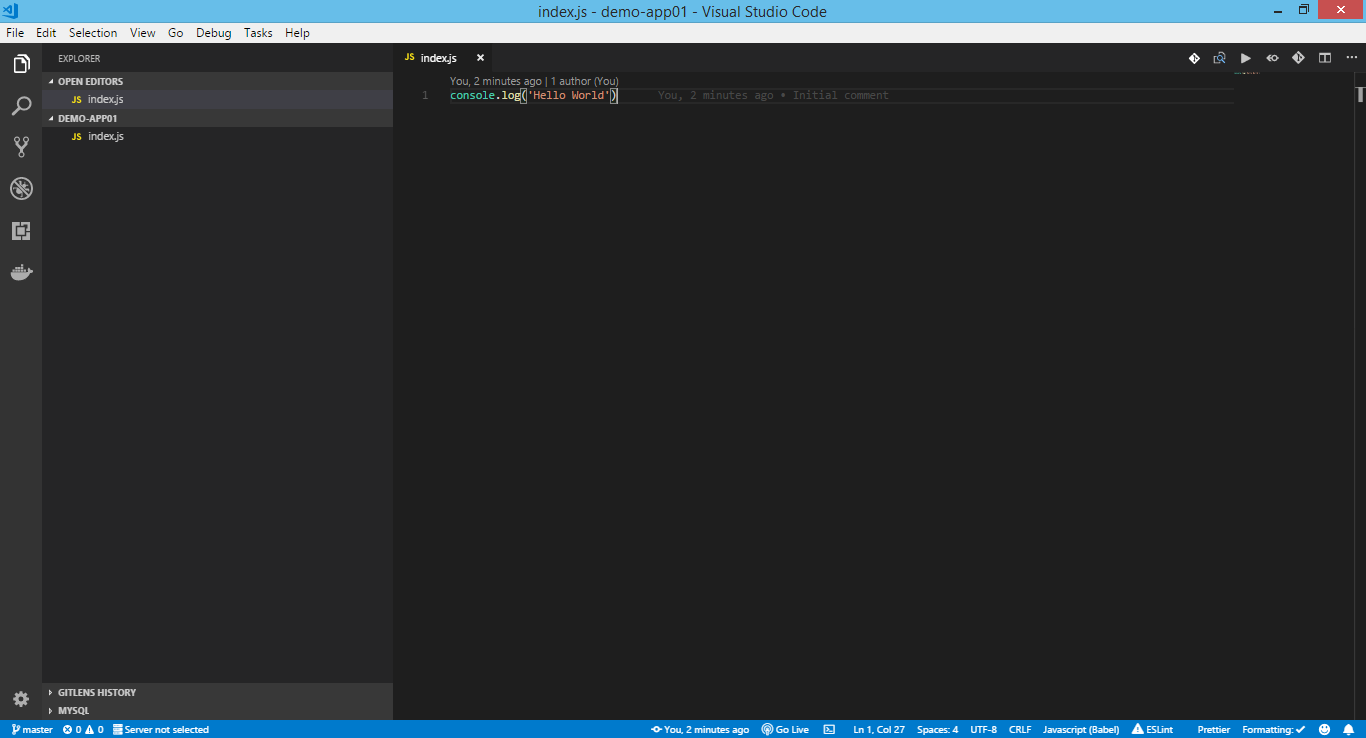Open the Search view in the sidebar
This screenshot has height=738, width=1366.
click(x=22, y=105)
